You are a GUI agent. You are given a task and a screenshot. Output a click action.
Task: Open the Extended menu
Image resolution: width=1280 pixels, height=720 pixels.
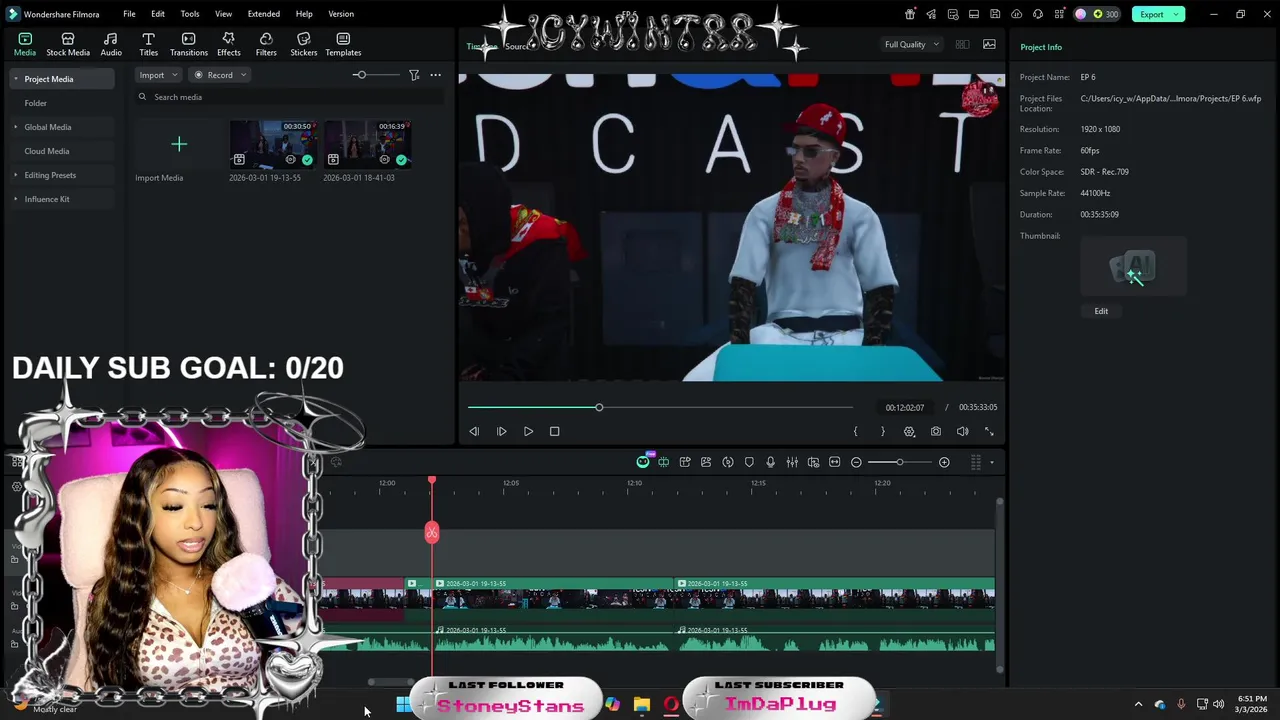[264, 14]
